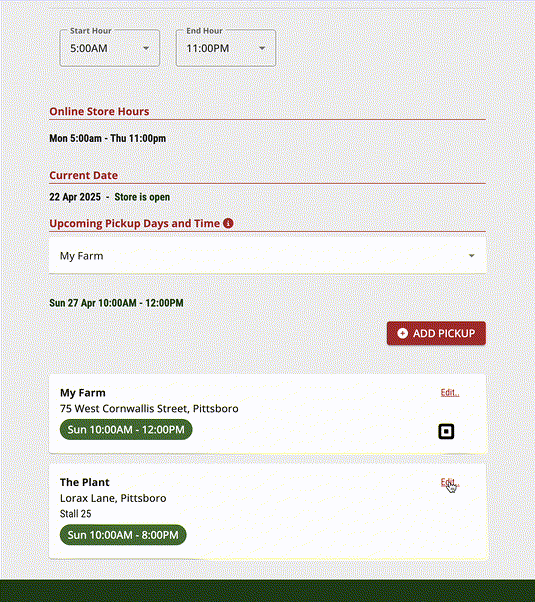Click the Sun 27 Apr pickup time text
The width and height of the screenshot is (535, 602).
coord(116,303)
